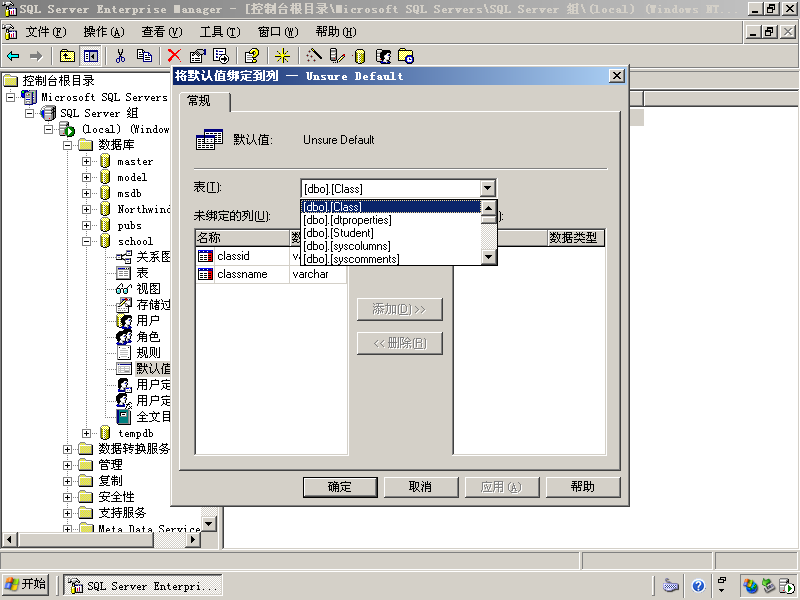This screenshot has width=800, height=600.
Task: Select the pubs database node
Action: 129,226
